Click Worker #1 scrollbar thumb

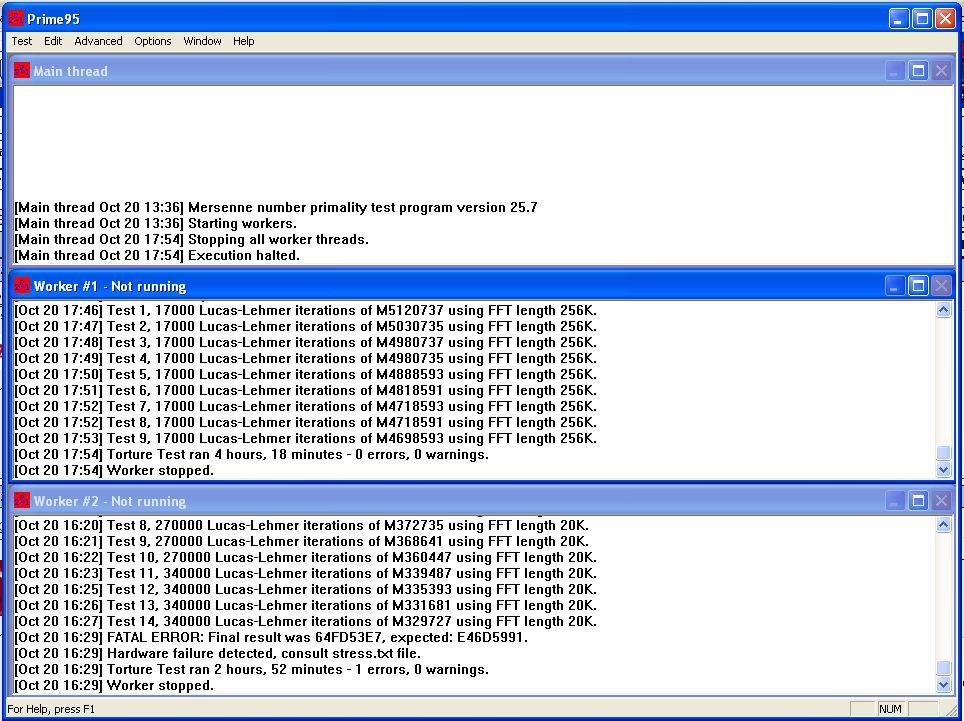point(944,454)
